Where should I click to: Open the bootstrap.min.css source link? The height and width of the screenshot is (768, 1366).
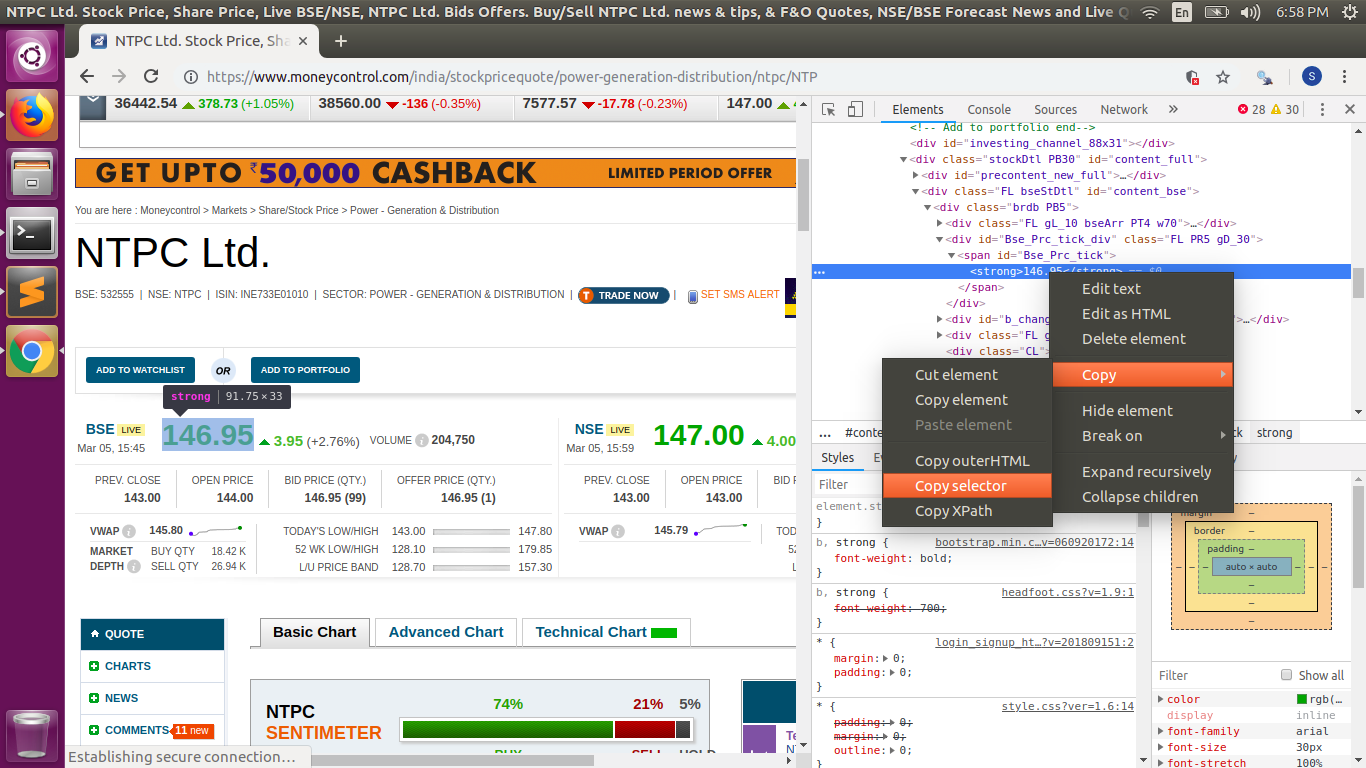coord(1034,542)
